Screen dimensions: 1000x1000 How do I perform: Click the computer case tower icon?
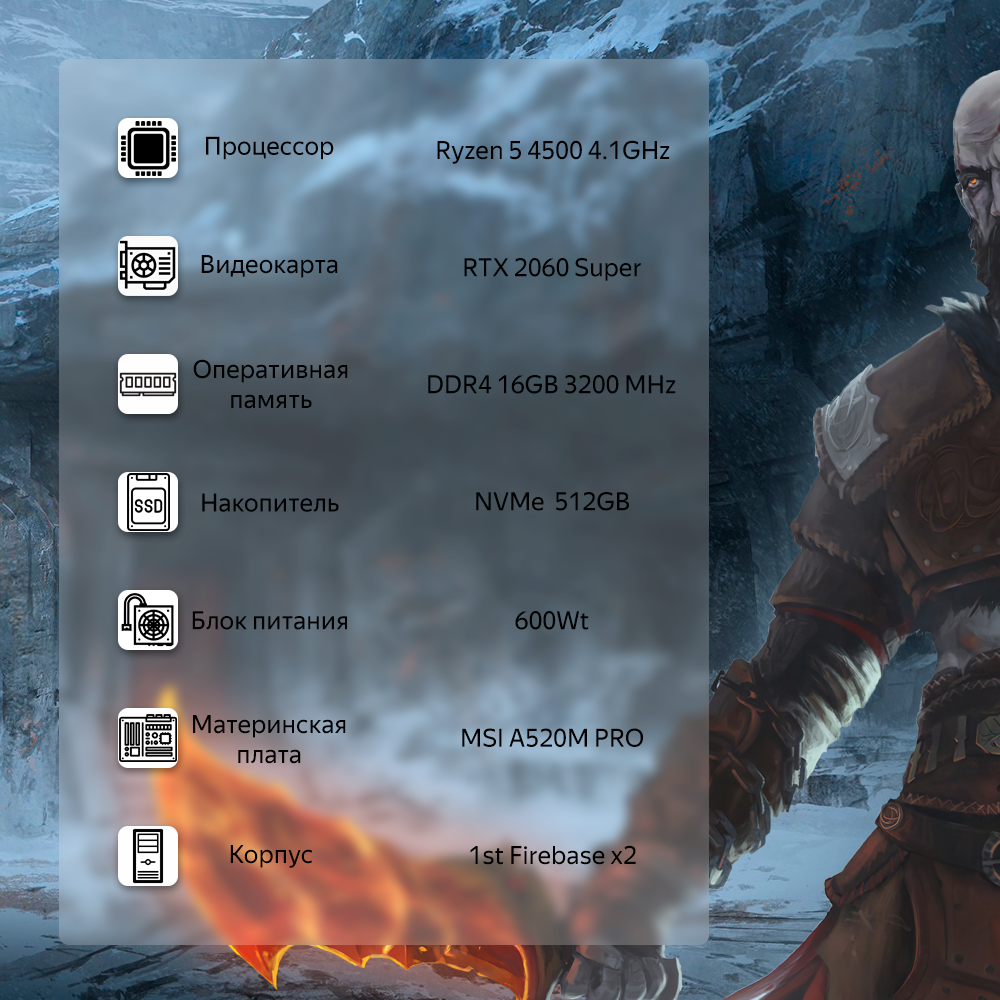tap(148, 856)
